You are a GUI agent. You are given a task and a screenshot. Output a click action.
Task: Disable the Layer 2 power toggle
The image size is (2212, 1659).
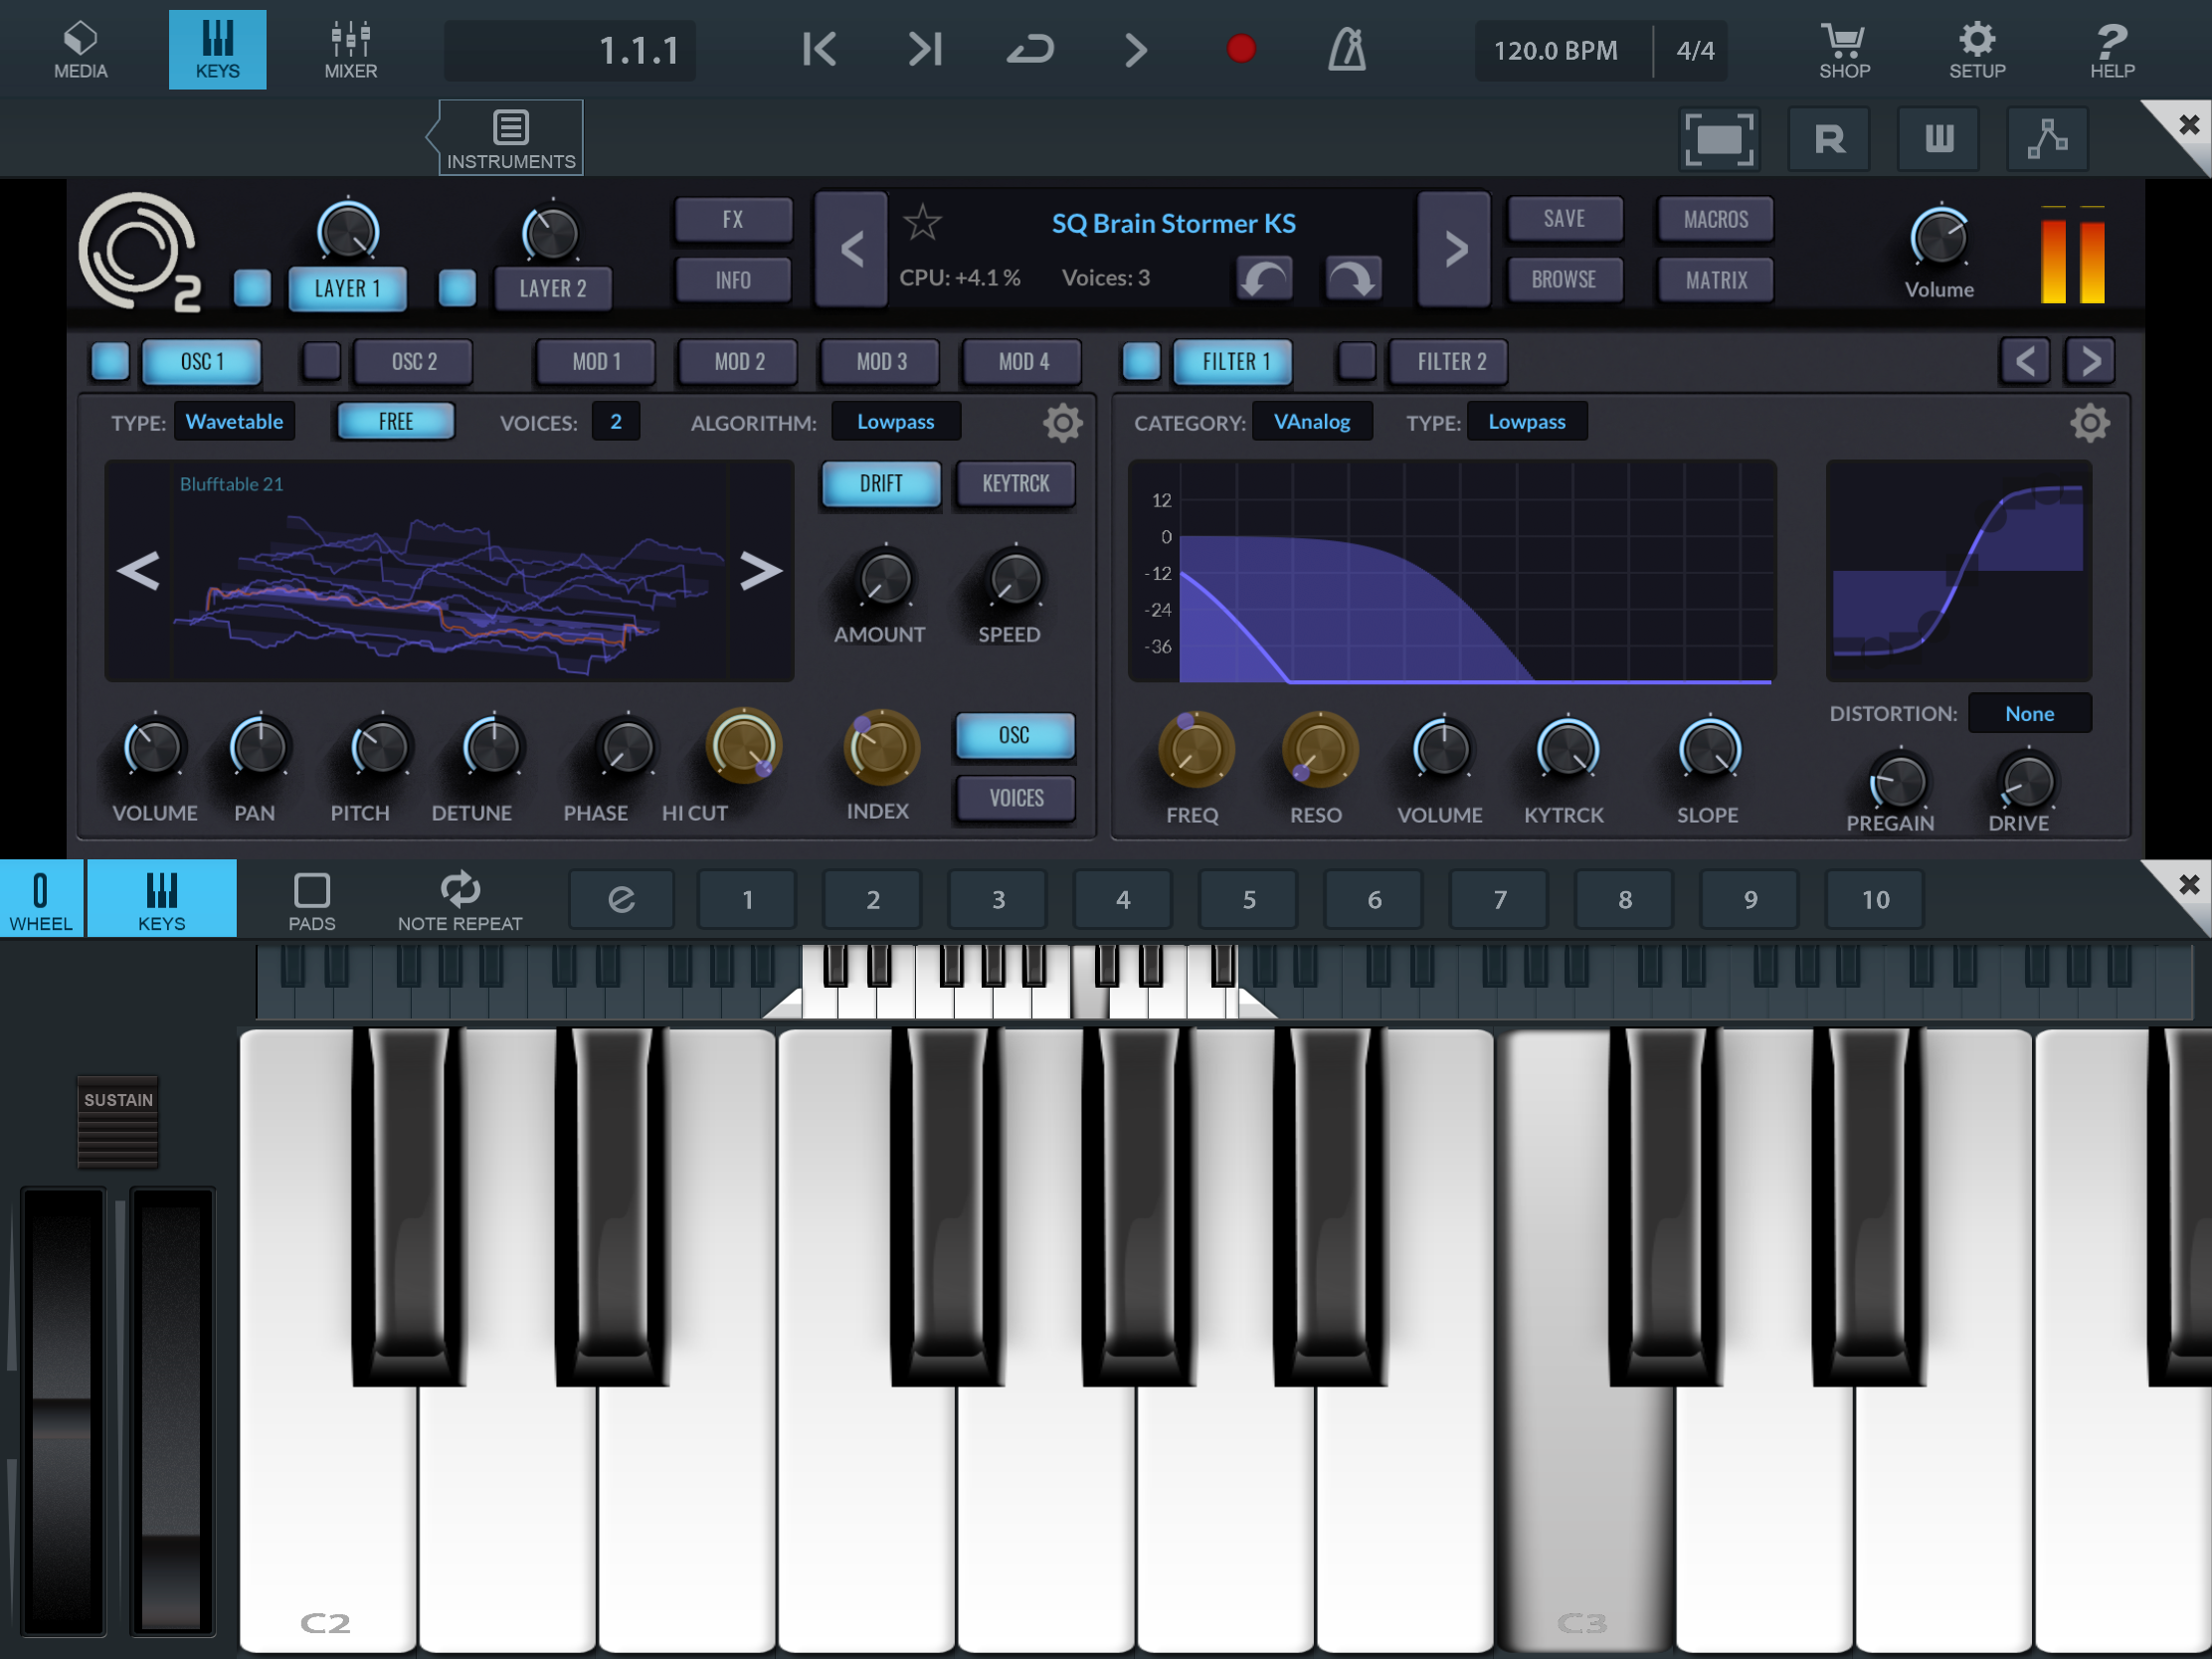click(457, 288)
